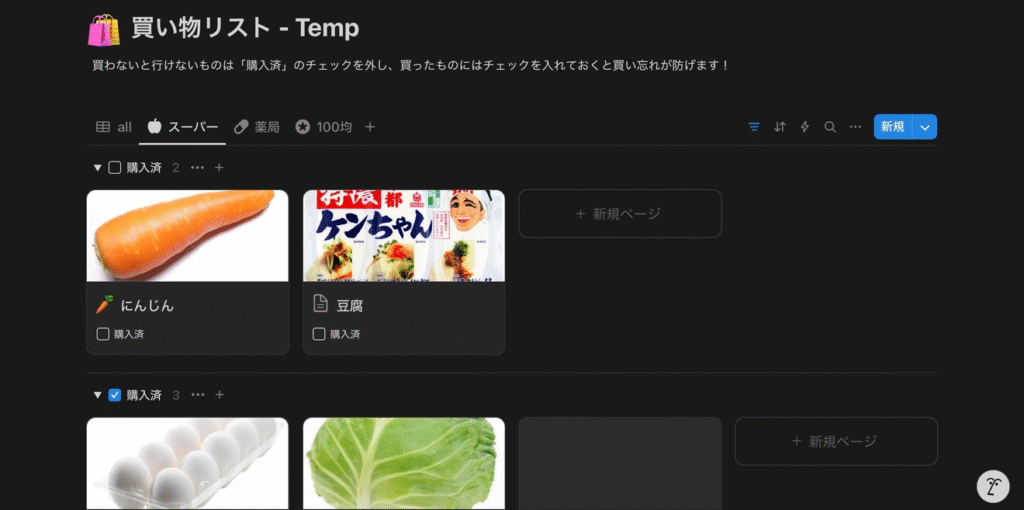Open the view options three-dot menu
This screenshot has width=1024, height=510.
click(x=856, y=127)
